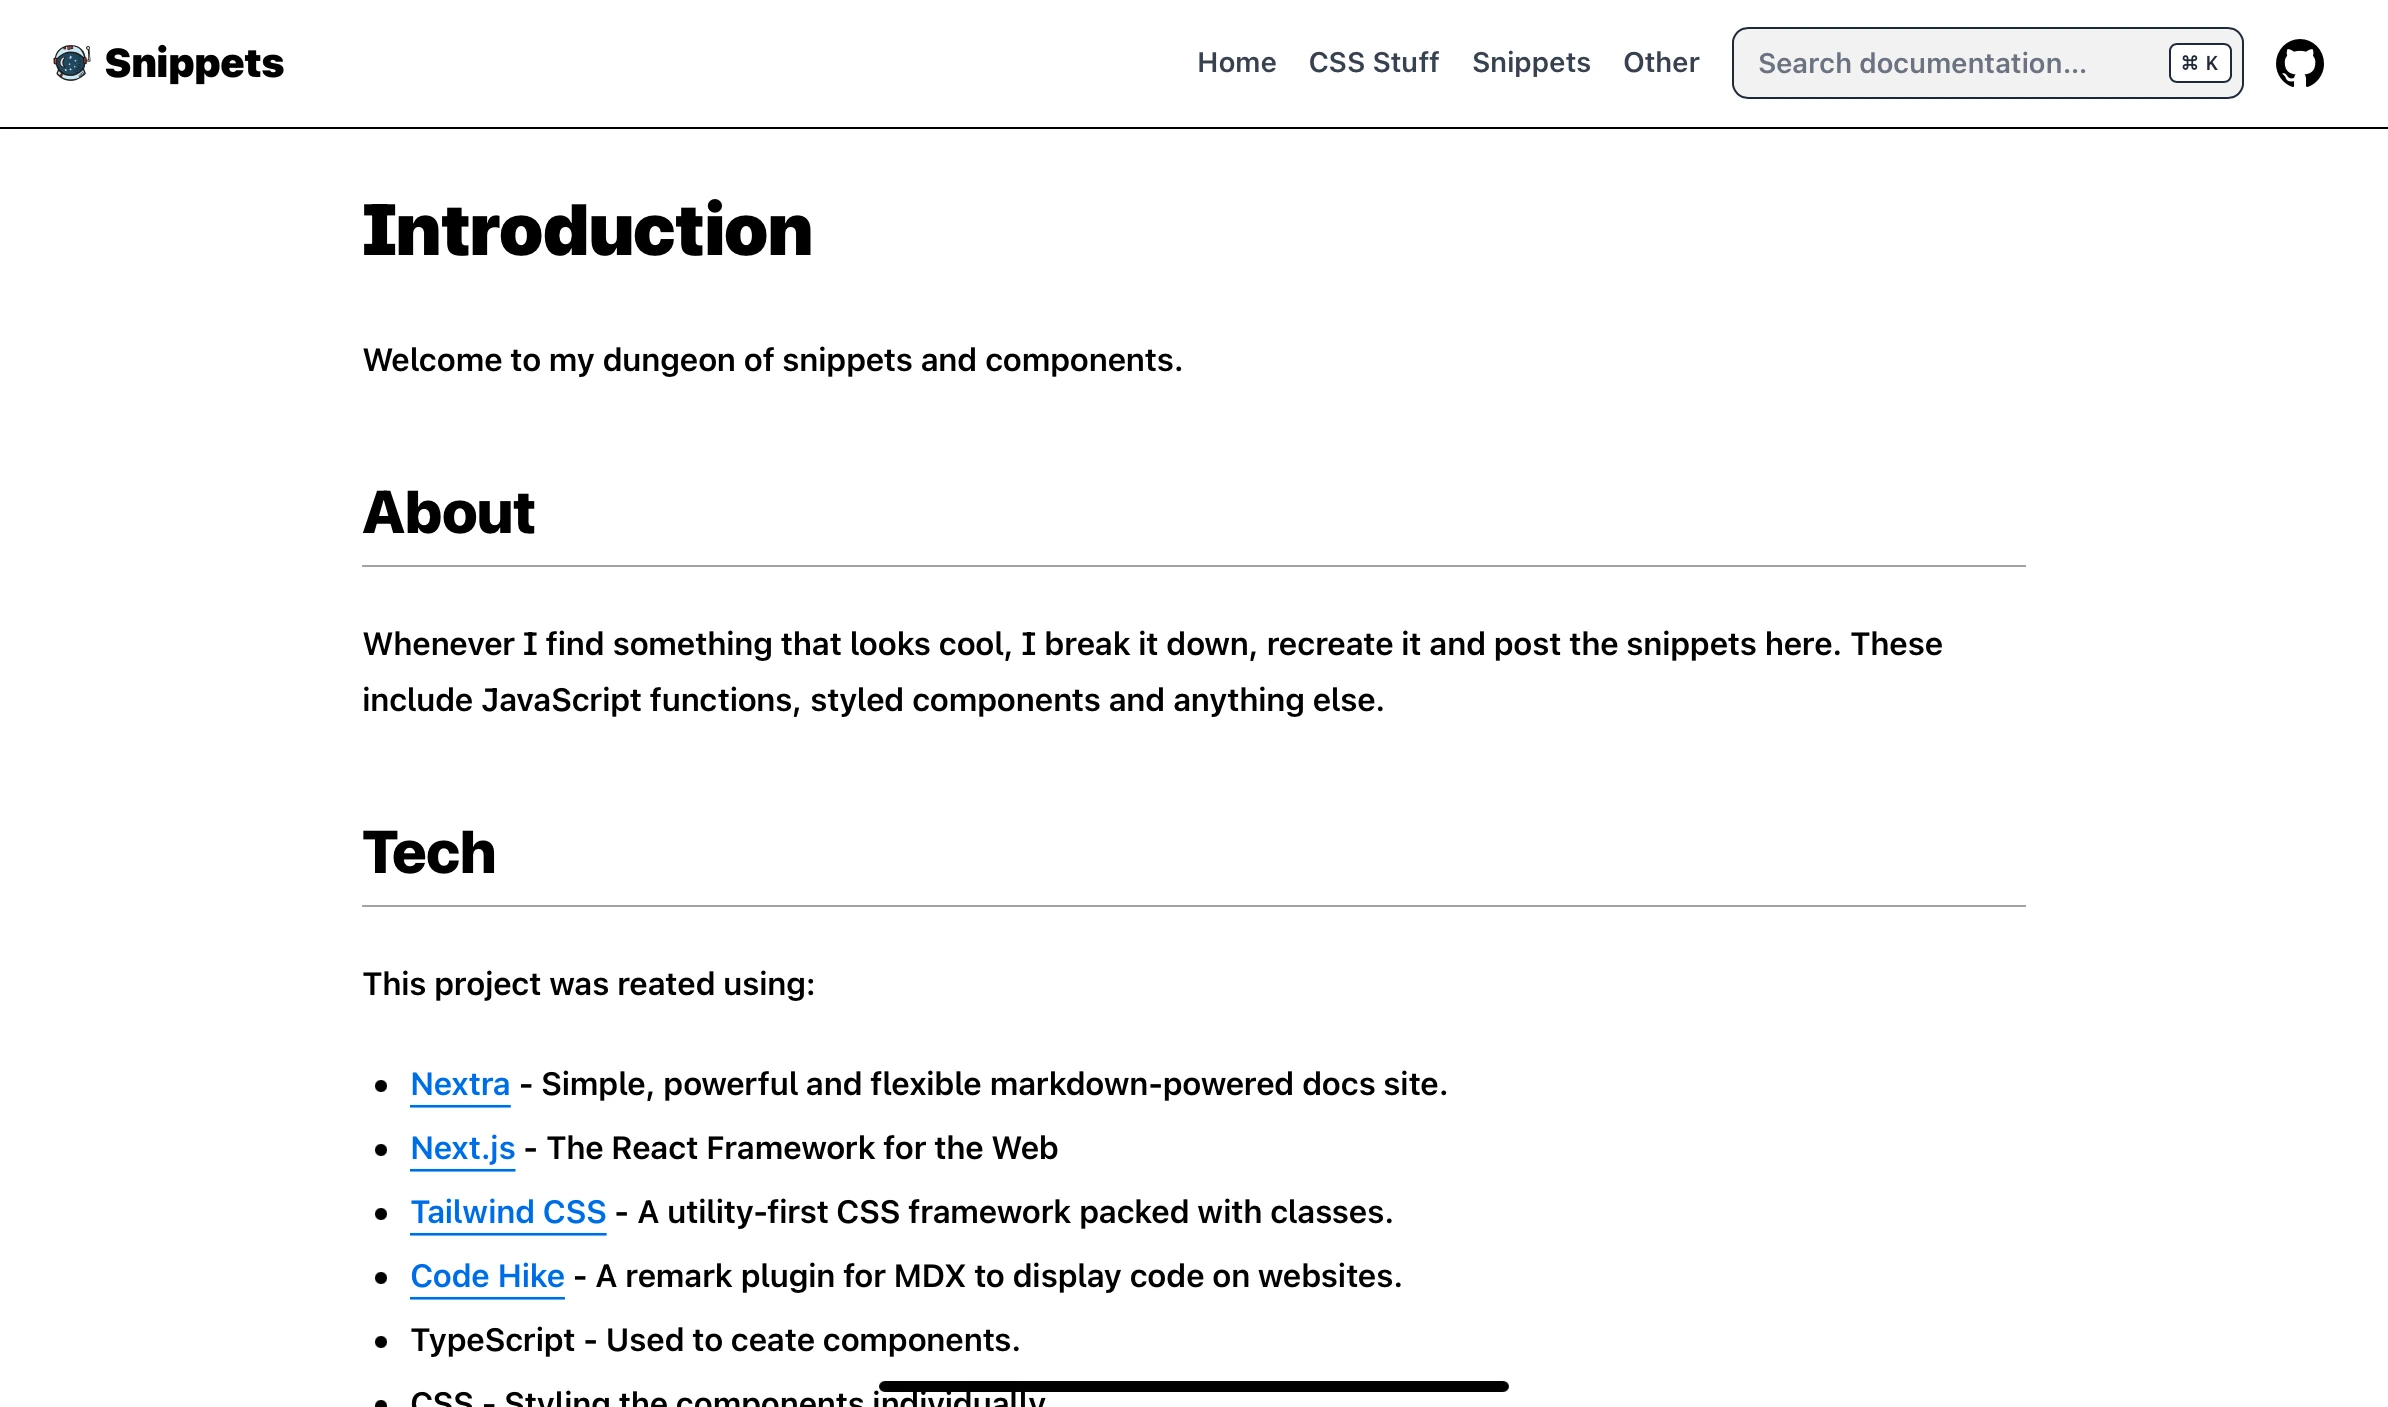Click the About section heading
The width and height of the screenshot is (2388, 1407).
448,512
